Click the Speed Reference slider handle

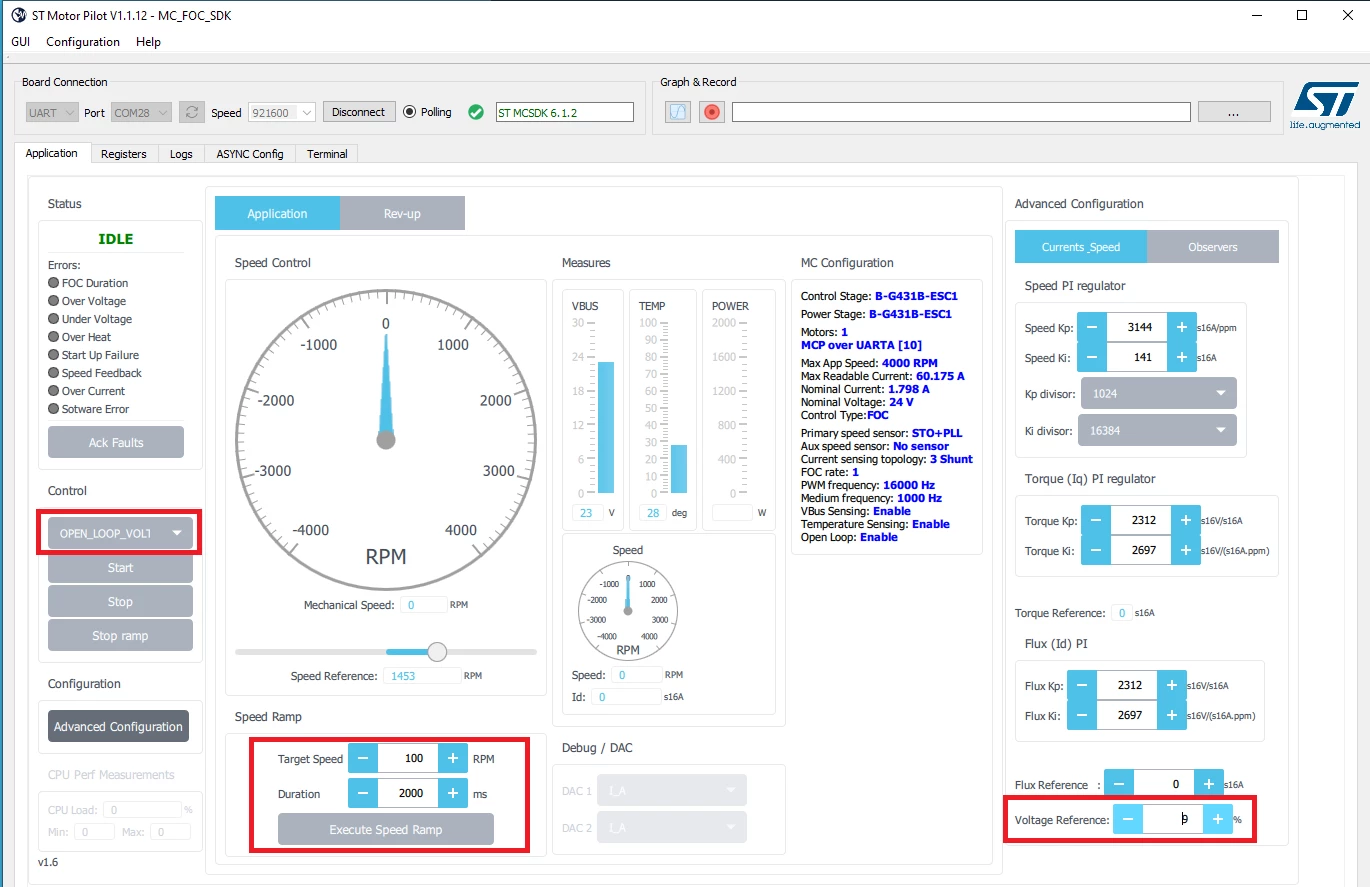[x=437, y=652]
